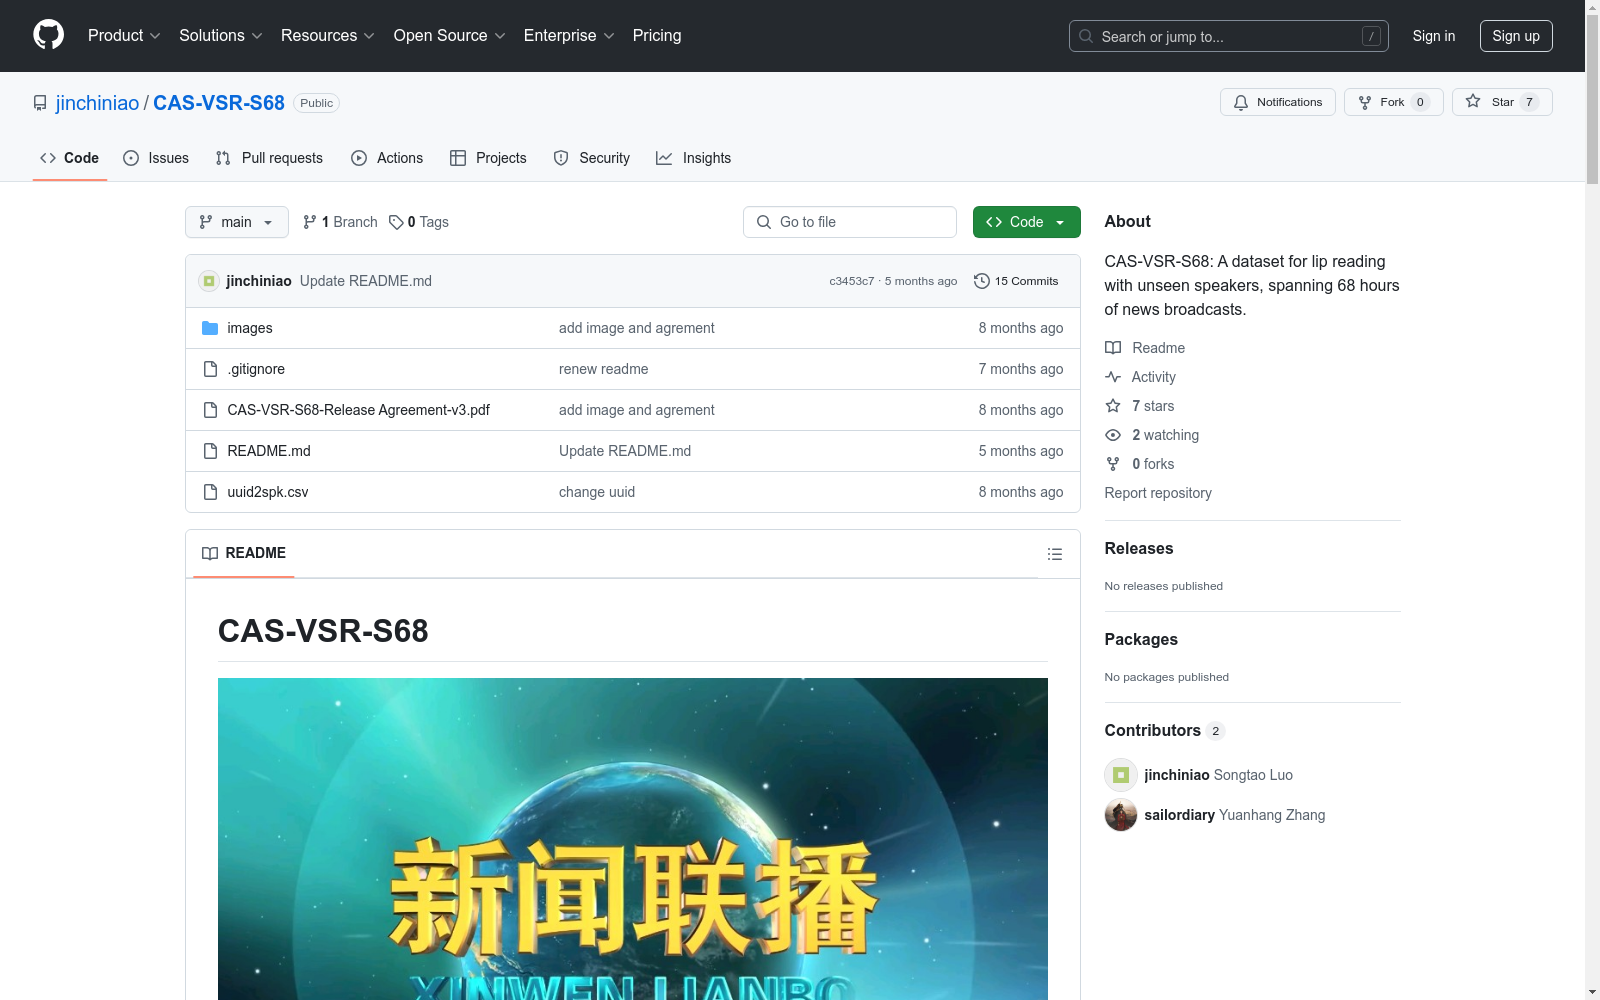
Task: Open the 'change uuid' commit message
Action: tap(597, 492)
